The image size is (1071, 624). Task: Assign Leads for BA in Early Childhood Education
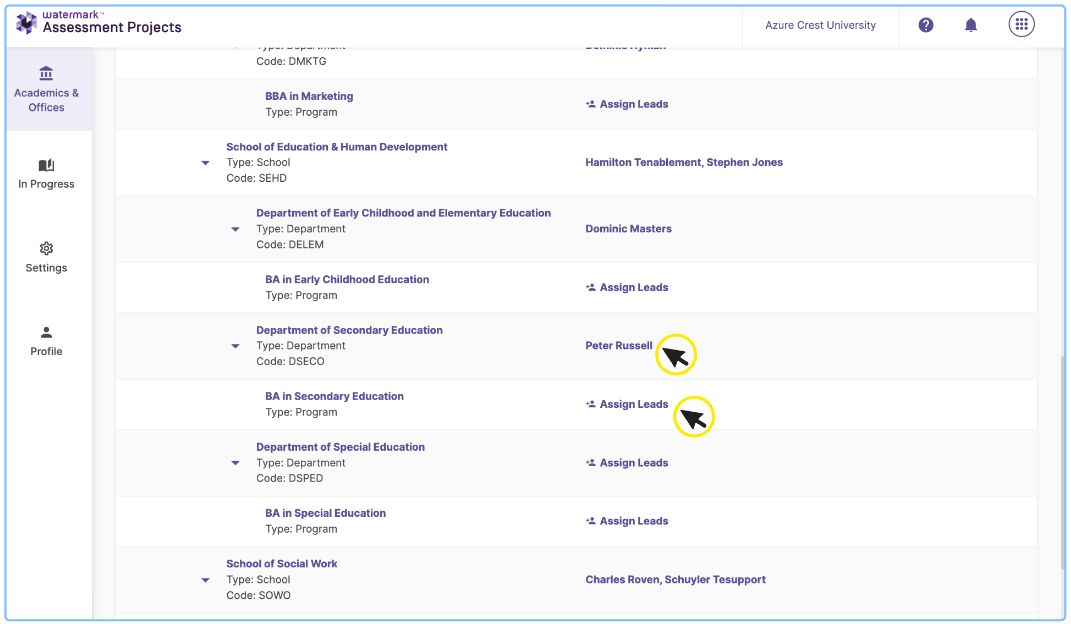[627, 287]
